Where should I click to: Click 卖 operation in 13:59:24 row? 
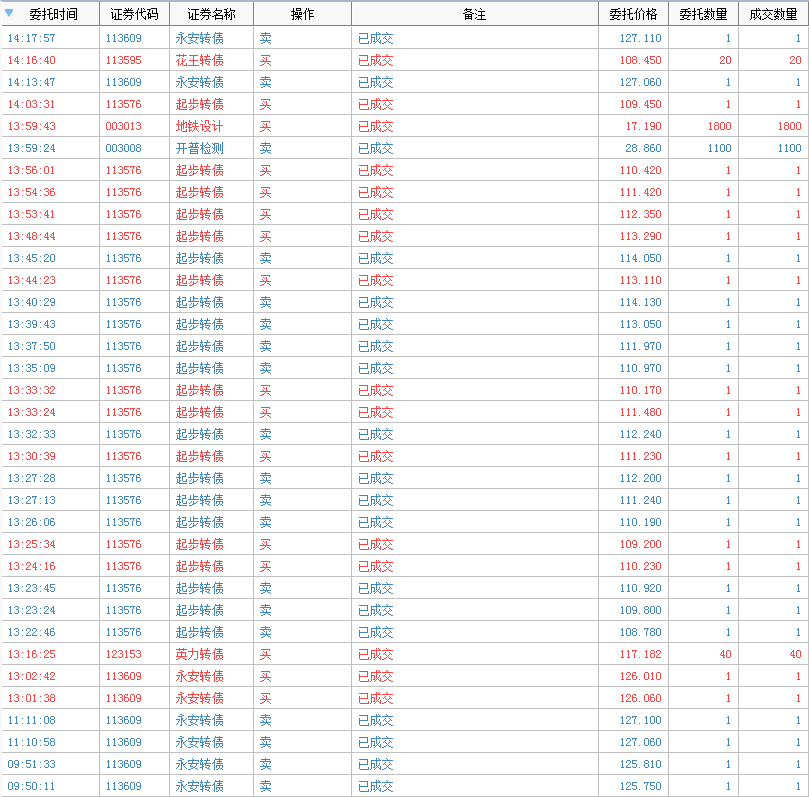click(266, 149)
